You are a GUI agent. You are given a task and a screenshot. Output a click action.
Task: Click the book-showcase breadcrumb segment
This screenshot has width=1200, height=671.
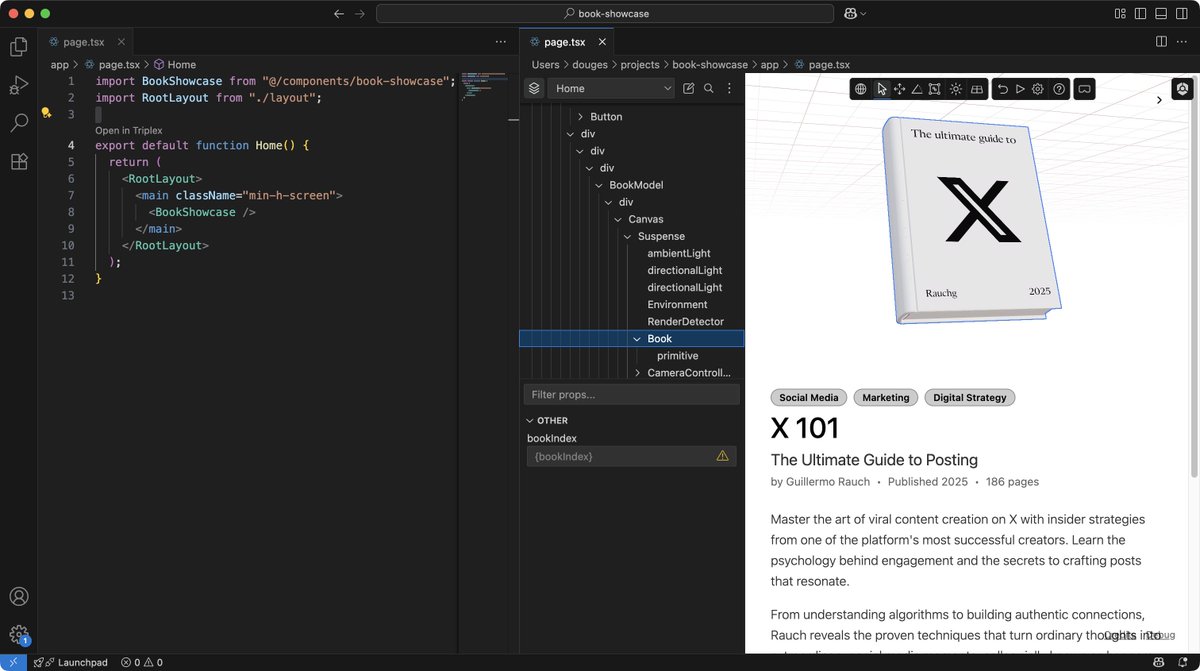710,64
